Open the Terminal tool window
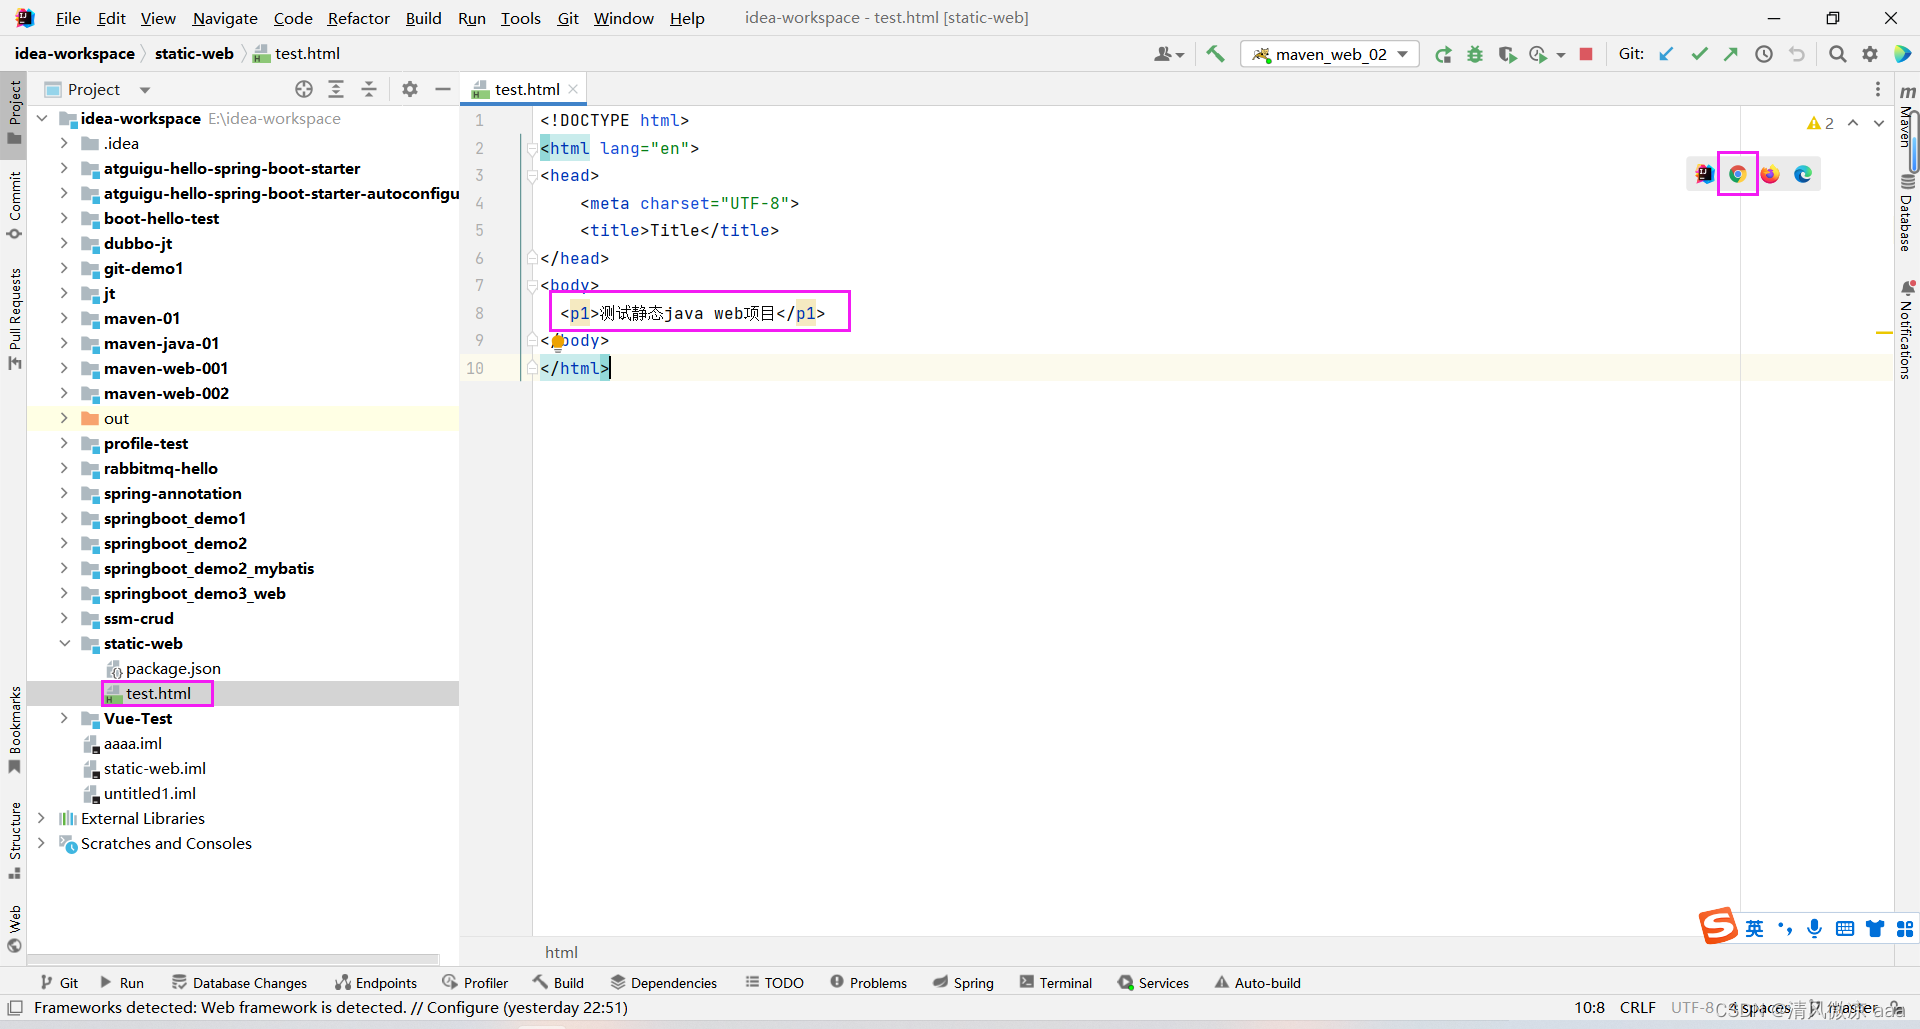 coord(1056,983)
